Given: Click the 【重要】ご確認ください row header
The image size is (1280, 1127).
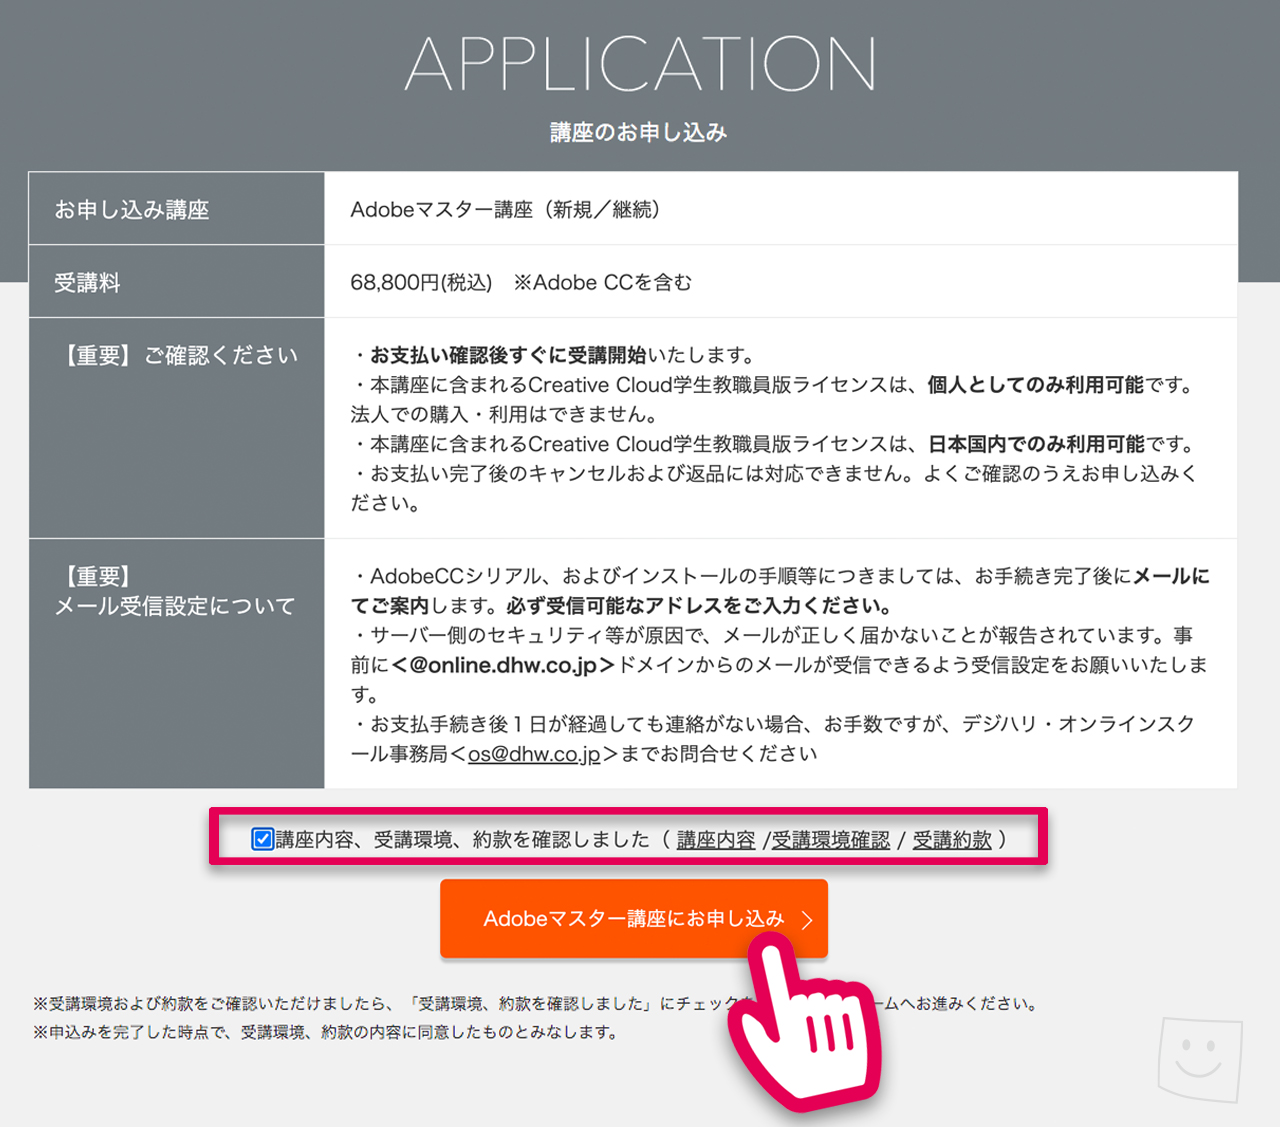Looking at the screenshot, I should pyautogui.click(x=177, y=356).
